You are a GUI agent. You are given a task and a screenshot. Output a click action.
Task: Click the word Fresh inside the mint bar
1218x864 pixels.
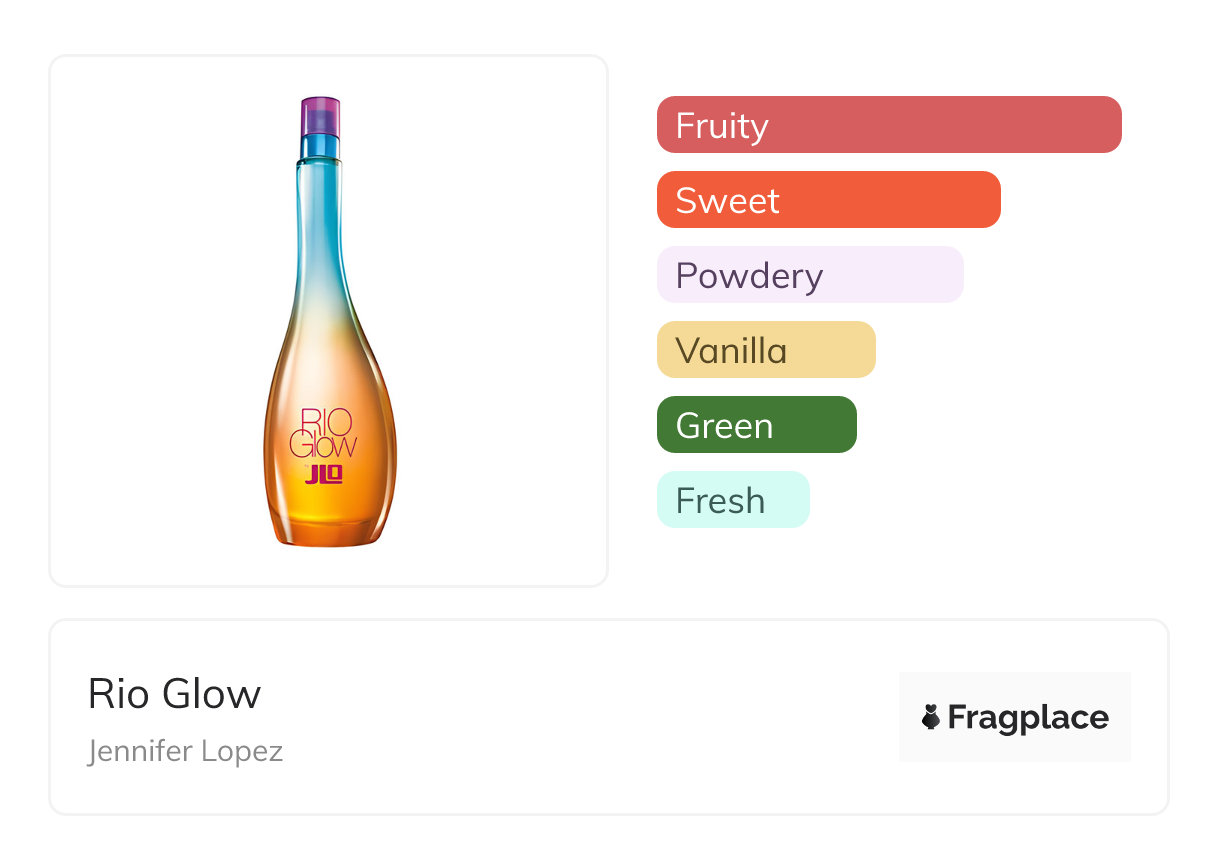(720, 501)
